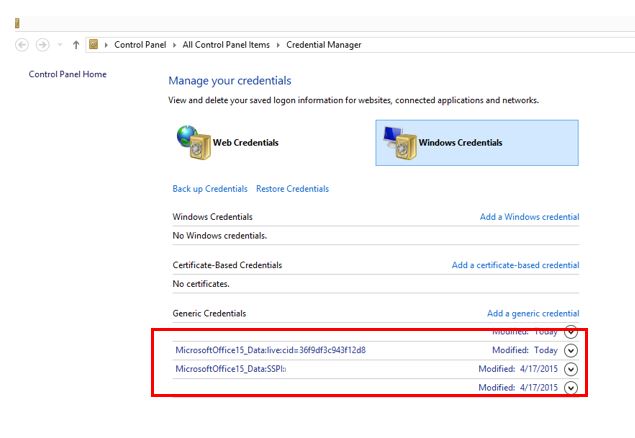Open Control Panel Home link
635x438 pixels.
pyautogui.click(x=68, y=74)
